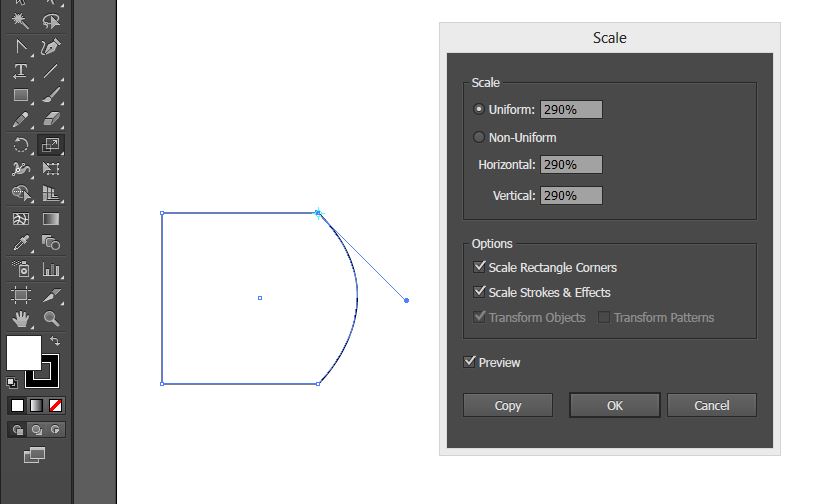This screenshot has width=829, height=504.
Task: Click the Vertical percentage field
Action: click(x=571, y=196)
